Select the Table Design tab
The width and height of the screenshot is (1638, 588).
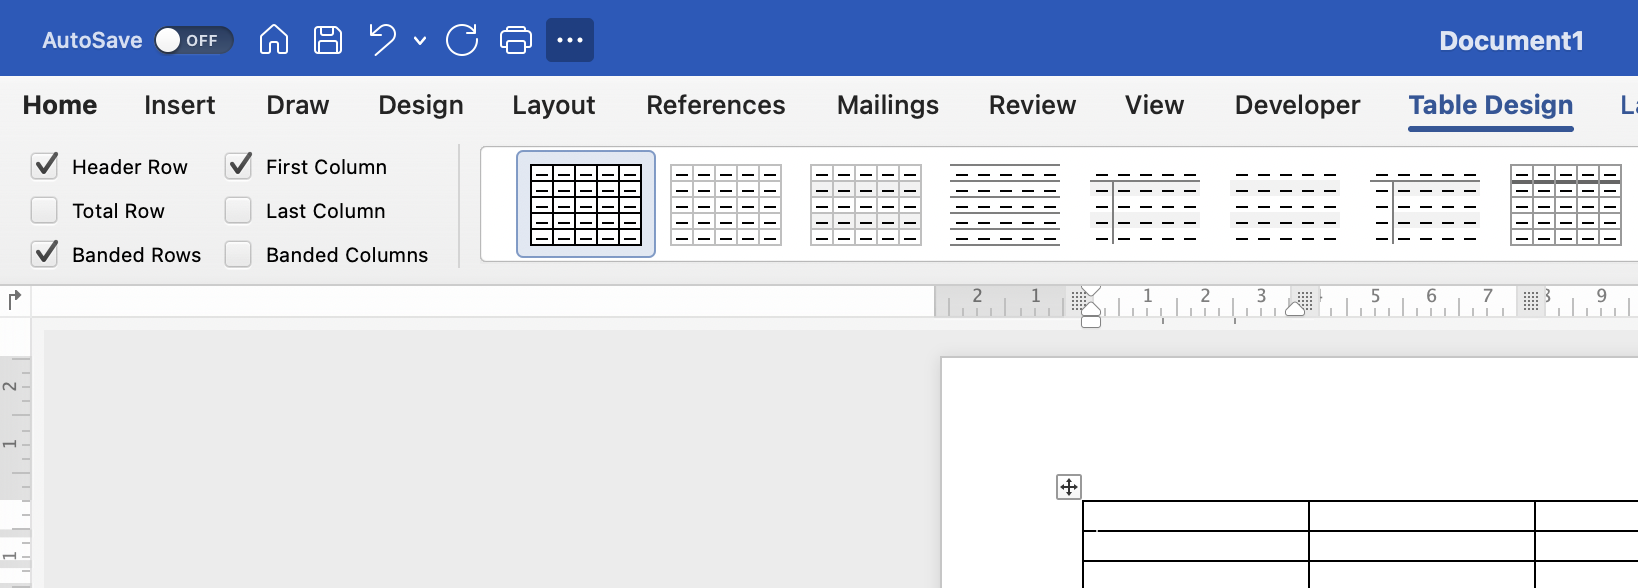[1490, 105]
